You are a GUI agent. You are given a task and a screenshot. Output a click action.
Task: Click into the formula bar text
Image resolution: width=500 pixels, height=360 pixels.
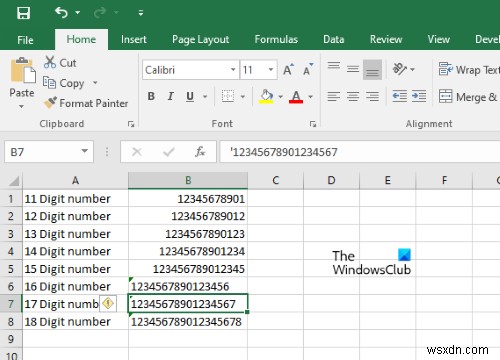360,152
